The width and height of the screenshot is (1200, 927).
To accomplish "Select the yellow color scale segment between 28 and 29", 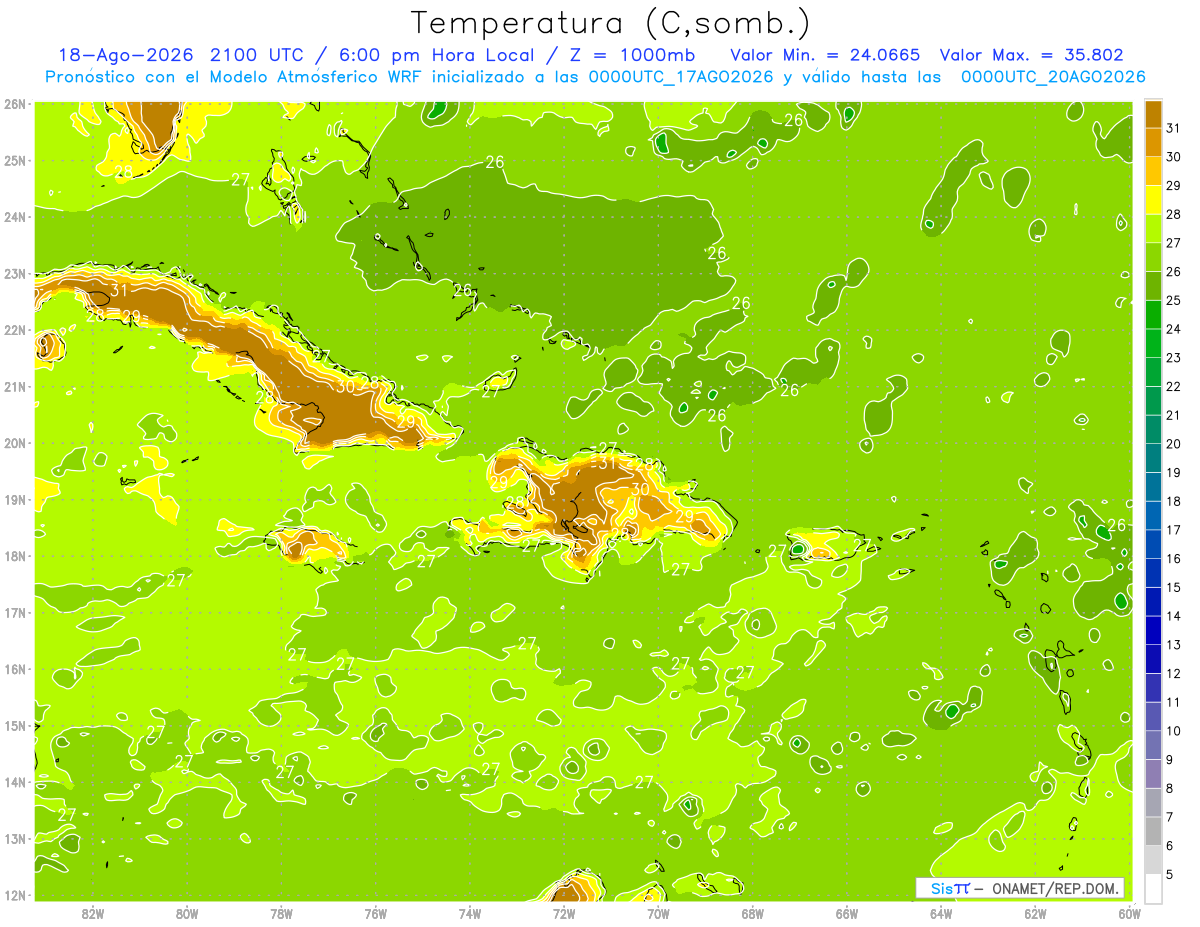I will point(1153,199).
